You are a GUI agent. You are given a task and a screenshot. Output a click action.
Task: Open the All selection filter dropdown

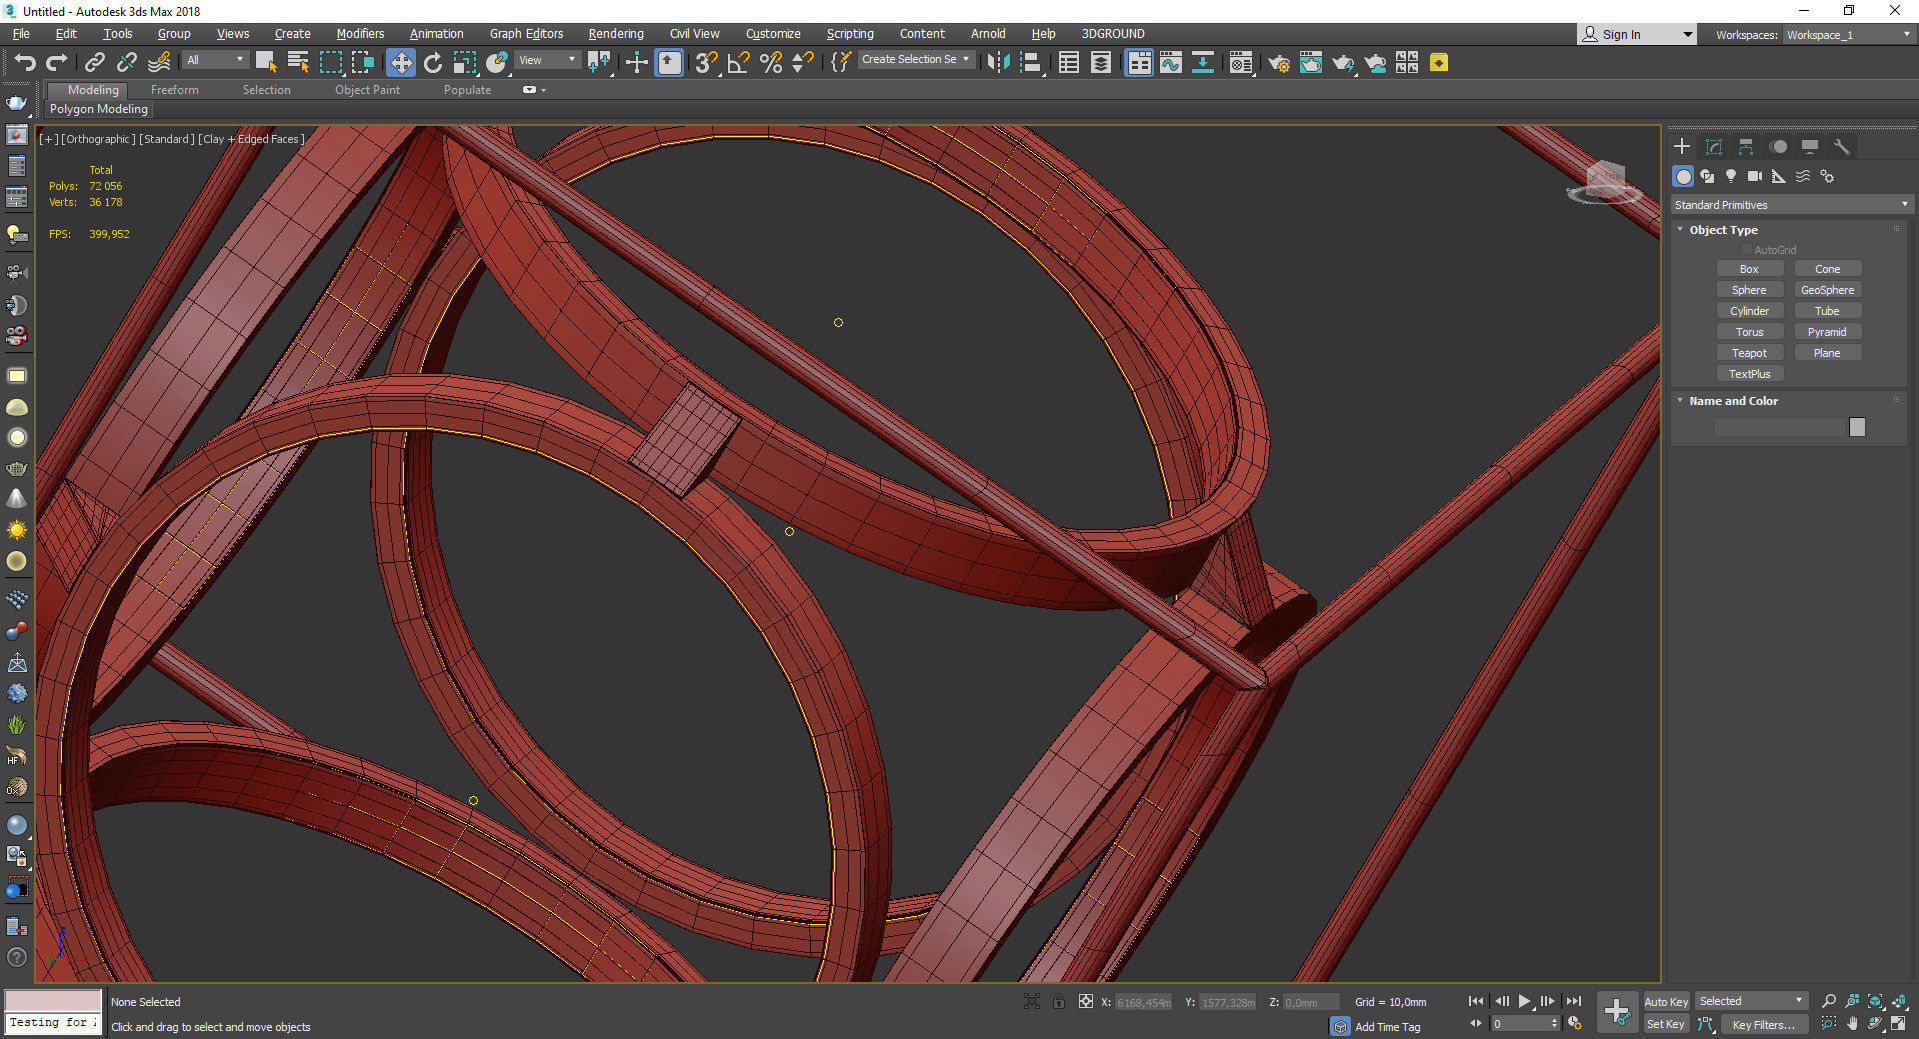click(x=214, y=60)
